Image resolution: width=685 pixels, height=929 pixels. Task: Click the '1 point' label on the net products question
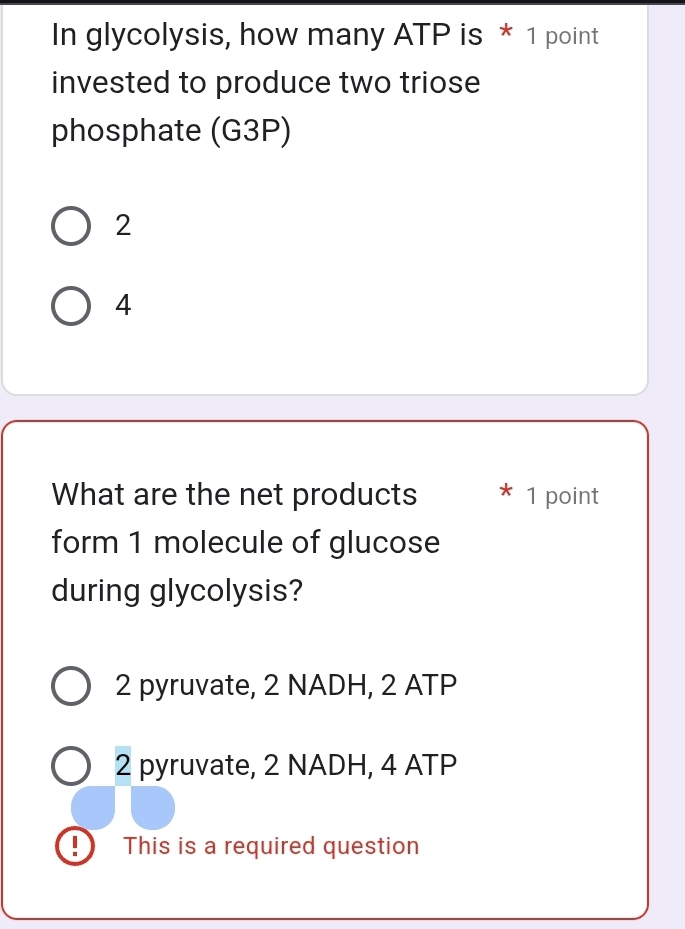click(562, 496)
